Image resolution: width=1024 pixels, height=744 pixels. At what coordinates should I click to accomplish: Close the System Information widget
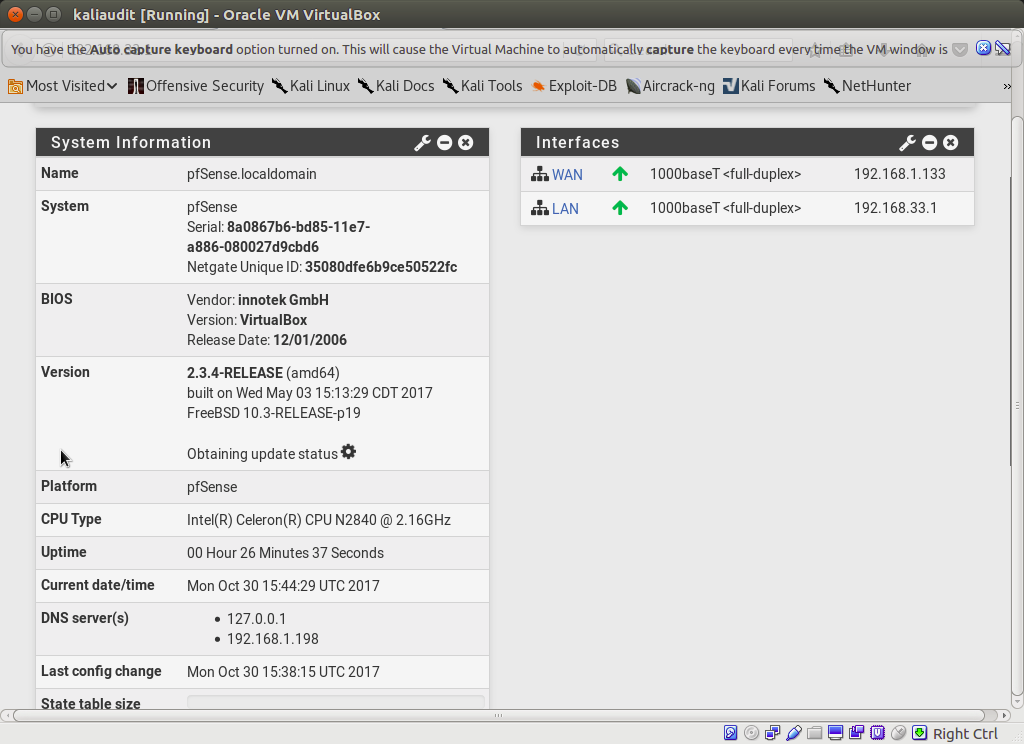[x=466, y=142]
